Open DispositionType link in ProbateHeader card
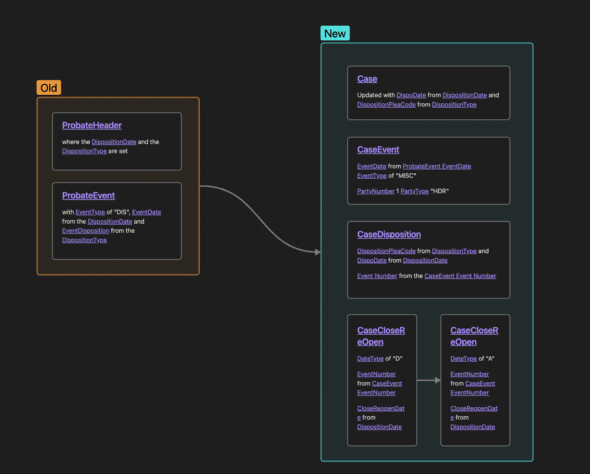The image size is (590, 474). pos(84,151)
